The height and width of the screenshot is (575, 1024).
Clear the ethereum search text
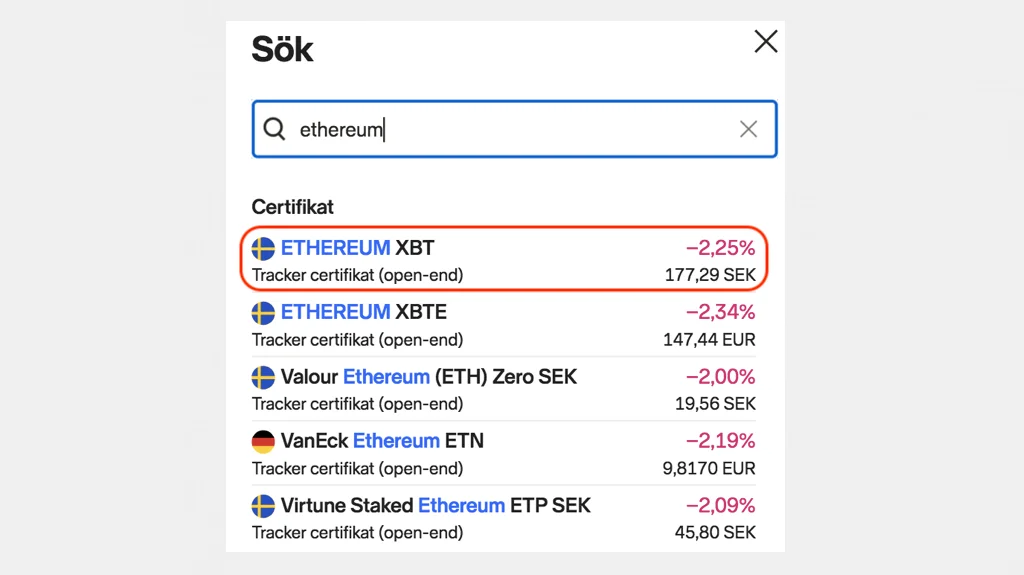pos(748,129)
